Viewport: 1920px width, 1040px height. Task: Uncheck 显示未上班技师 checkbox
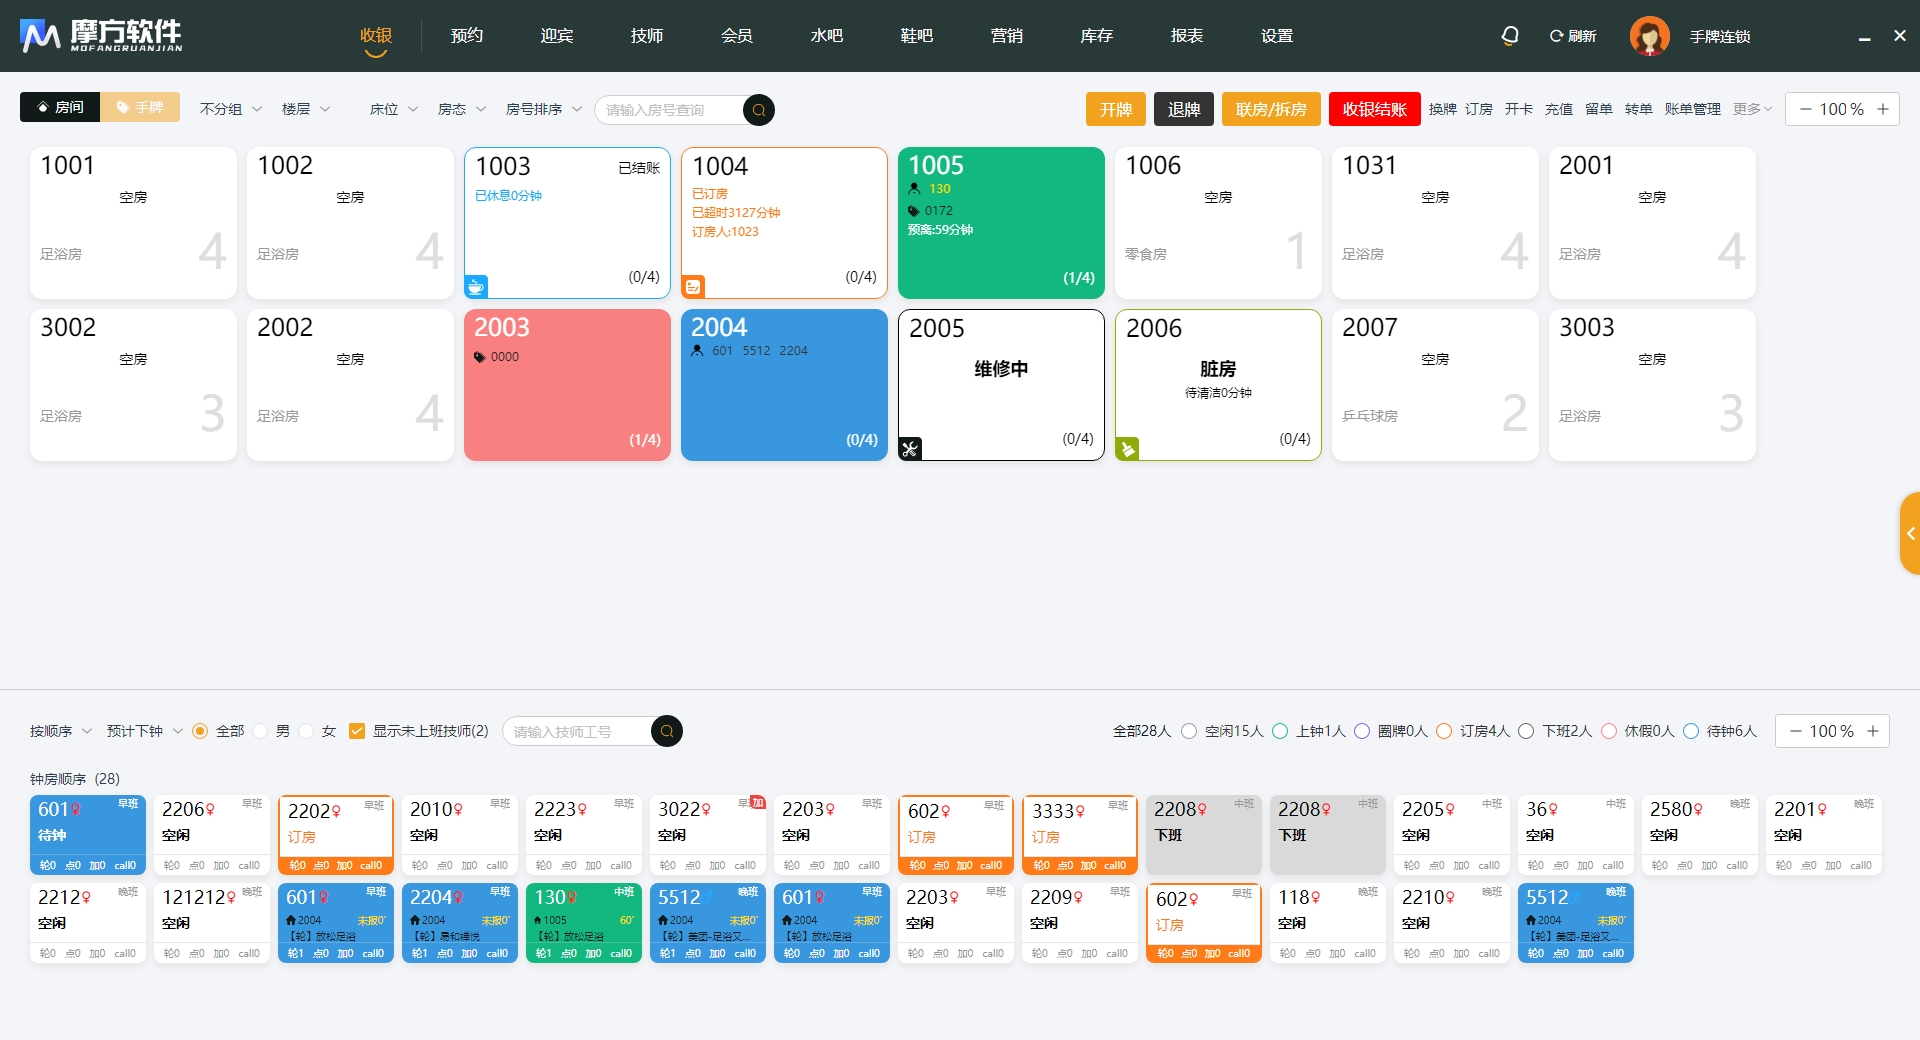357,732
